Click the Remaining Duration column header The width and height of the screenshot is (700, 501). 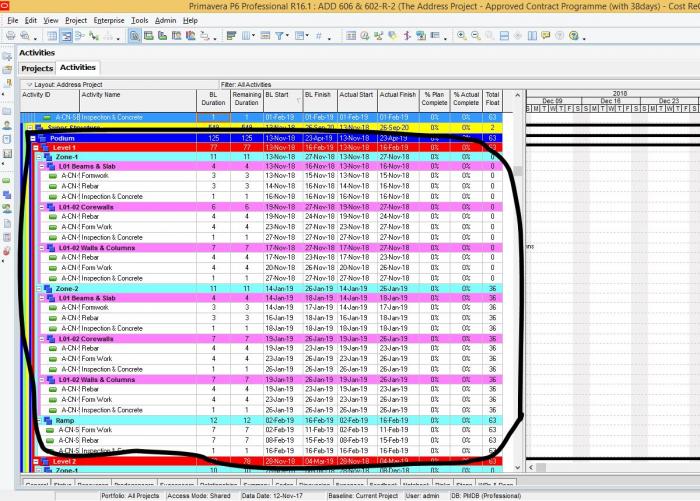(x=246, y=100)
